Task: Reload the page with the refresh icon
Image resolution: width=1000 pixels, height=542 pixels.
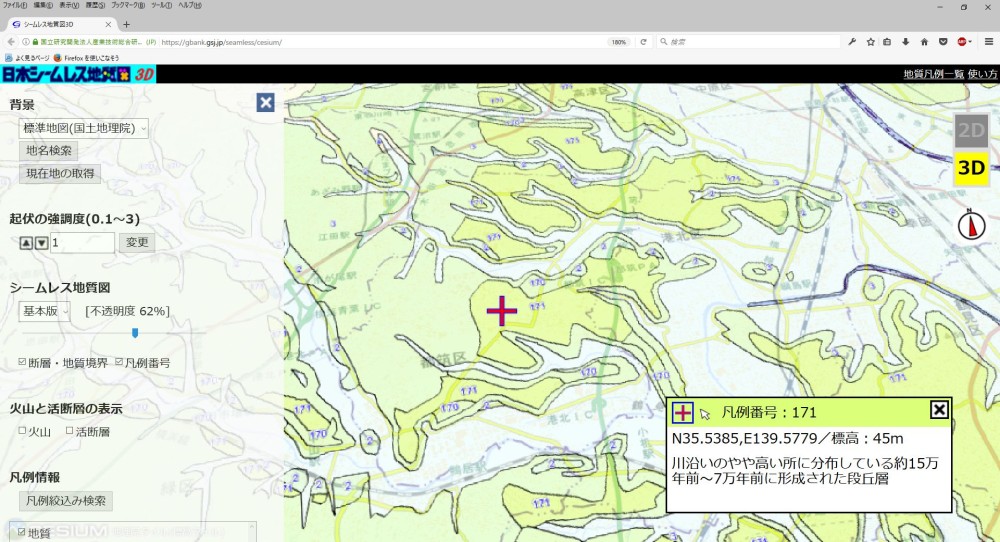Action: pos(643,42)
